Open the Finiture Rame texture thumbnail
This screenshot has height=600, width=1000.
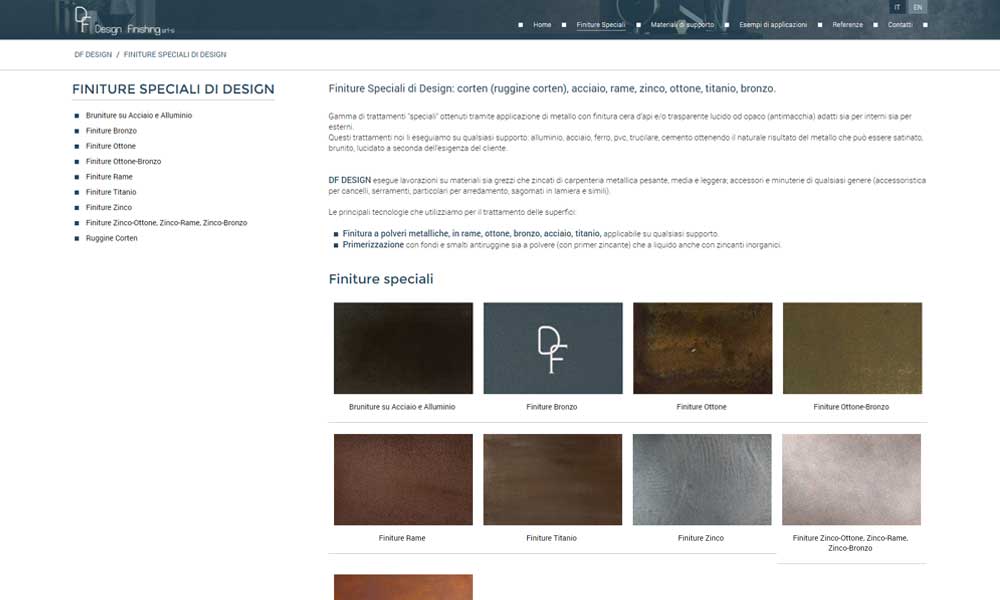pyautogui.click(x=403, y=479)
